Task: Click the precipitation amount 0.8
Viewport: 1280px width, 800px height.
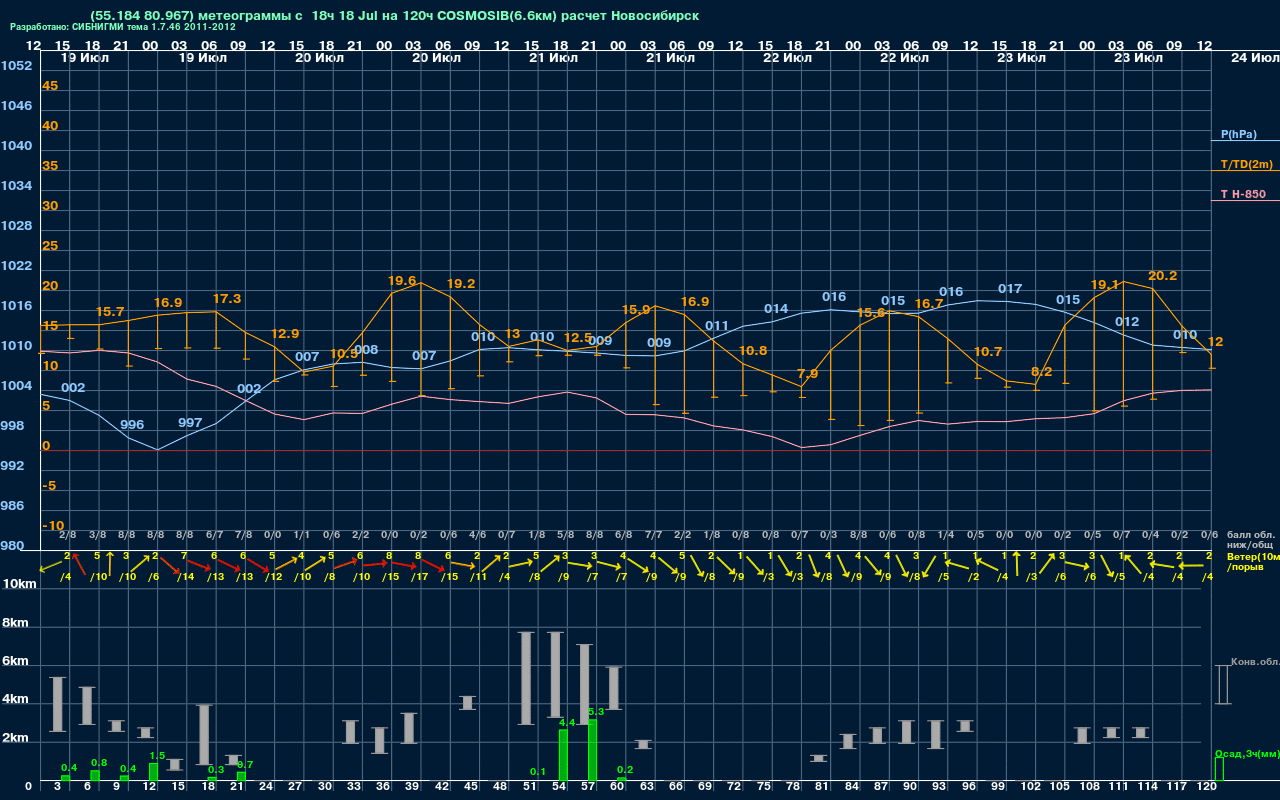Action: click(x=99, y=762)
